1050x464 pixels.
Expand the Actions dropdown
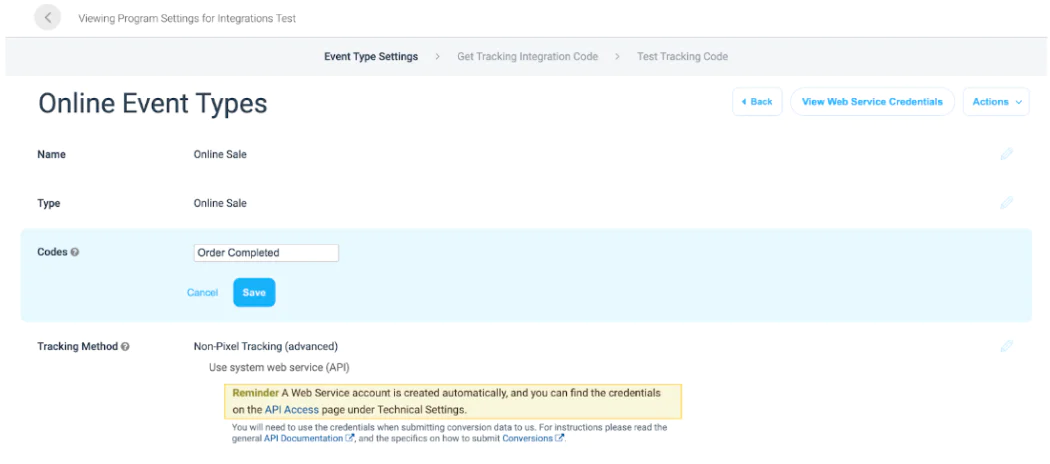point(996,102)
